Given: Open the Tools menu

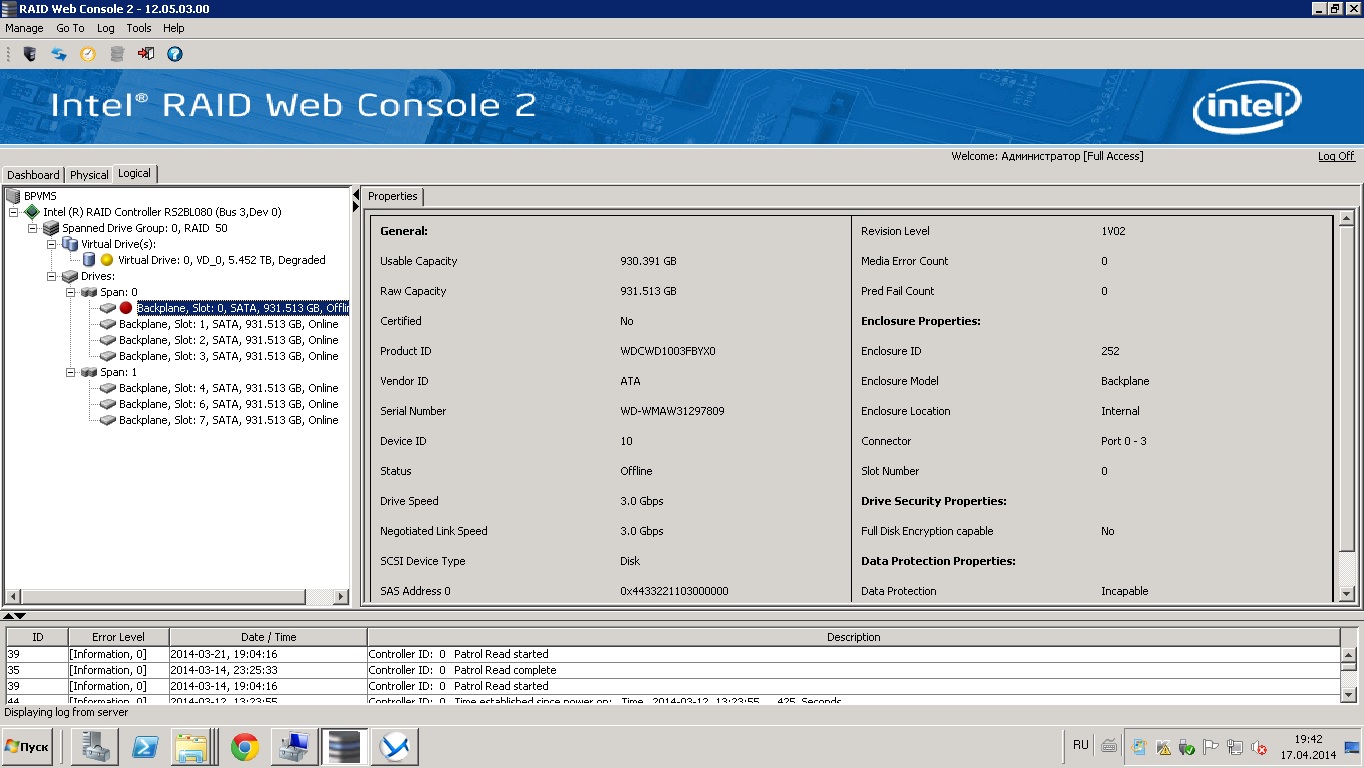Looking at the screenshot, I should [138, 28].
